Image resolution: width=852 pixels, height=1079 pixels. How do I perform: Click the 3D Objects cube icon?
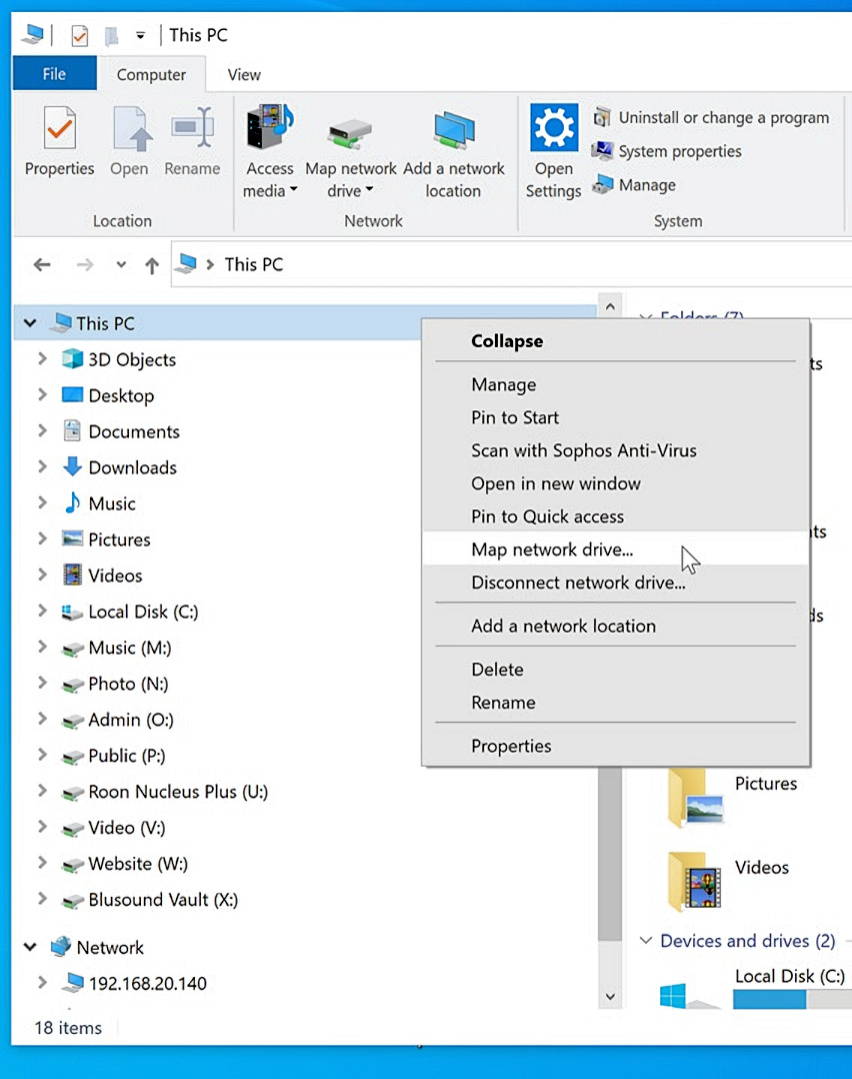click(x=72, y=359)
